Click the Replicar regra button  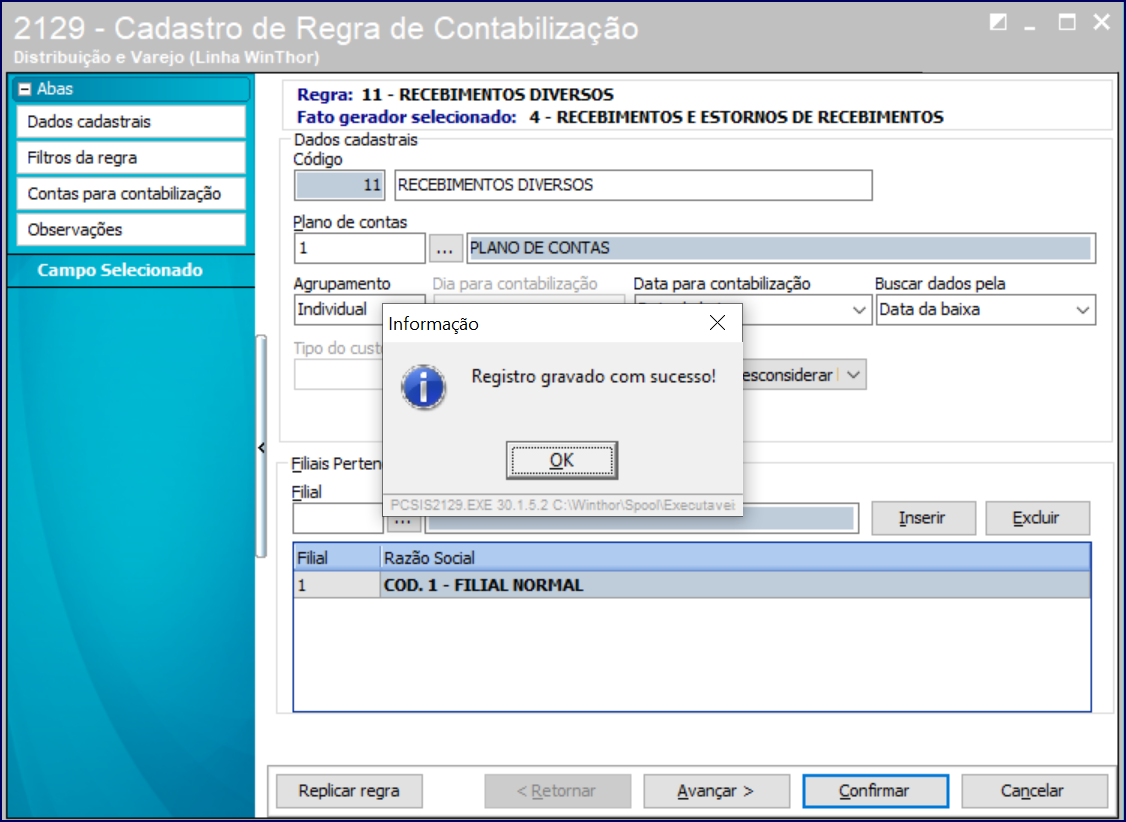[x=349, y=790]
